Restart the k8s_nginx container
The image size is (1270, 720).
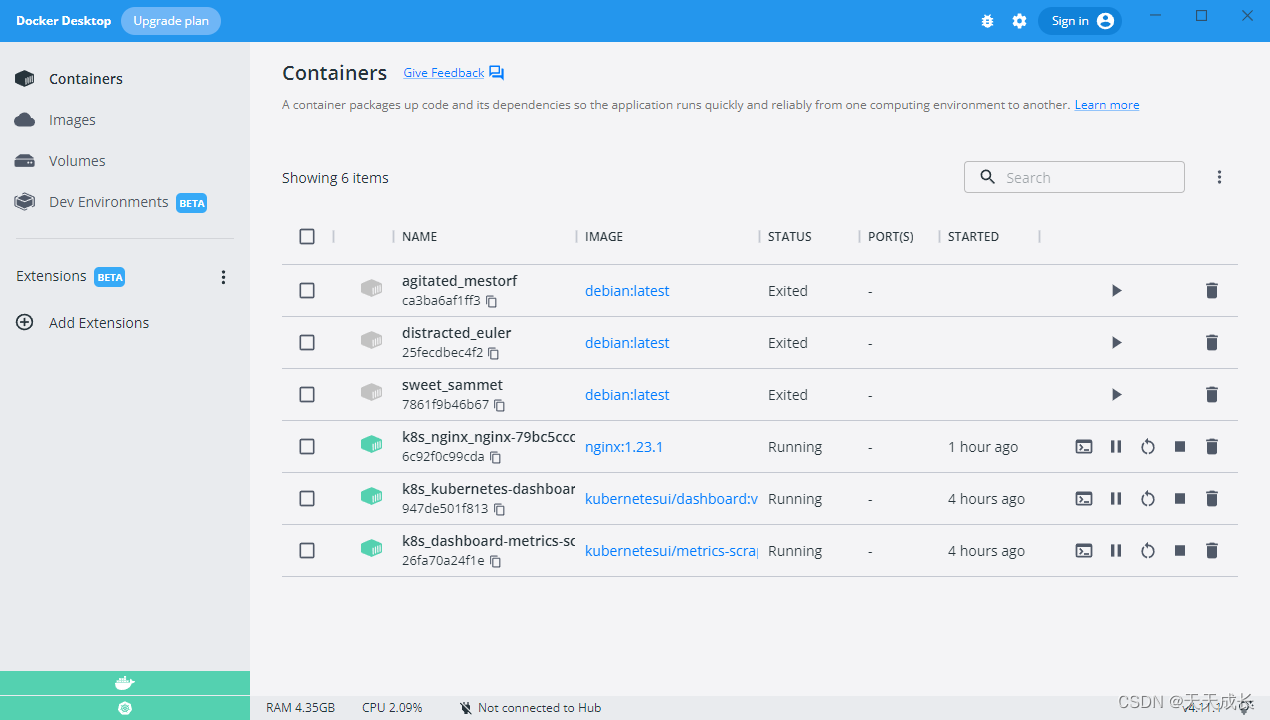pyautogui.click(x=1148, y=447)
